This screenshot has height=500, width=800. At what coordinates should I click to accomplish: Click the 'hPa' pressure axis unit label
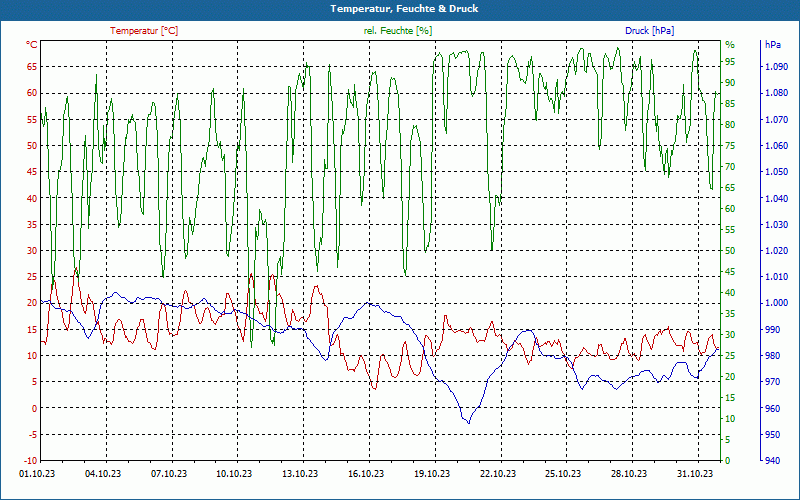pos(773,45)
